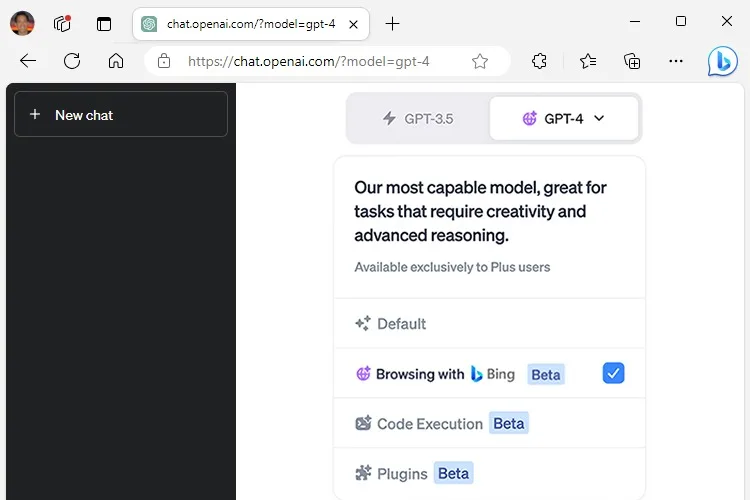Image resolution: width=750 pixels, height=500 pixels.
Task: Open the Collections icon in the toolbar
Action: click(x=632, y=61)
